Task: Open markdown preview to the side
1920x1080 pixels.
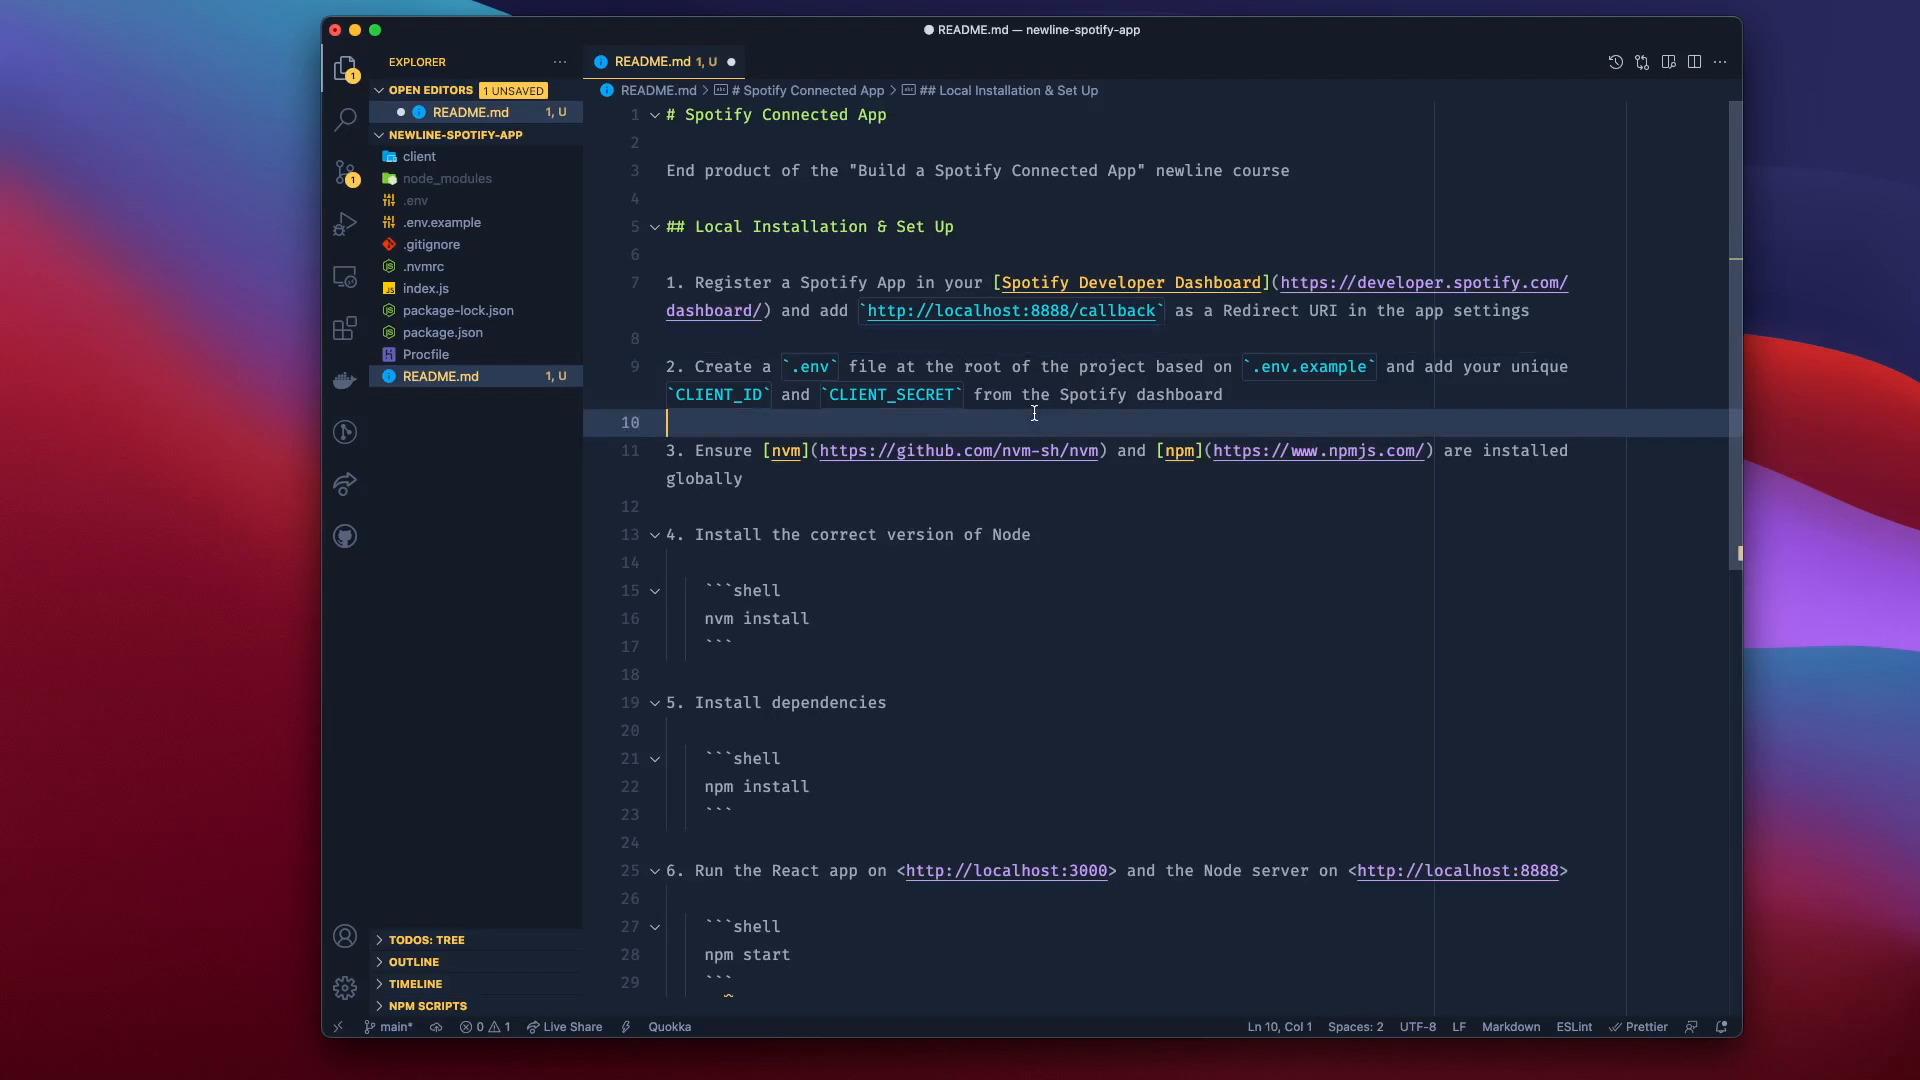Action: pyautogui.click(x=1668, y=62)
